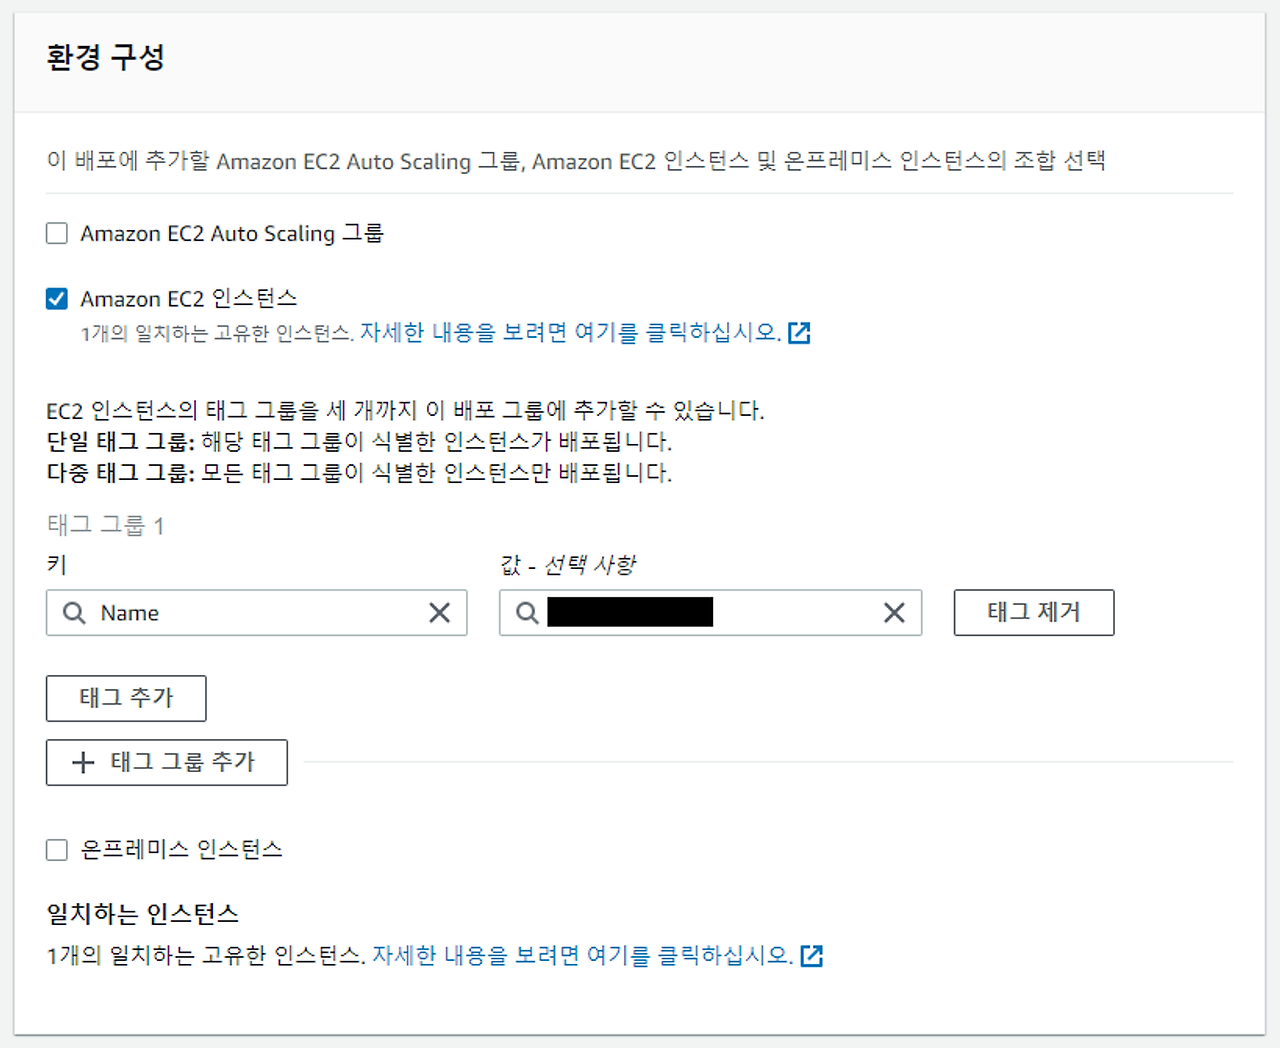Clear the Name key with the X icon
This screenshot has height=1048, width=1280.
click(440, 613)
